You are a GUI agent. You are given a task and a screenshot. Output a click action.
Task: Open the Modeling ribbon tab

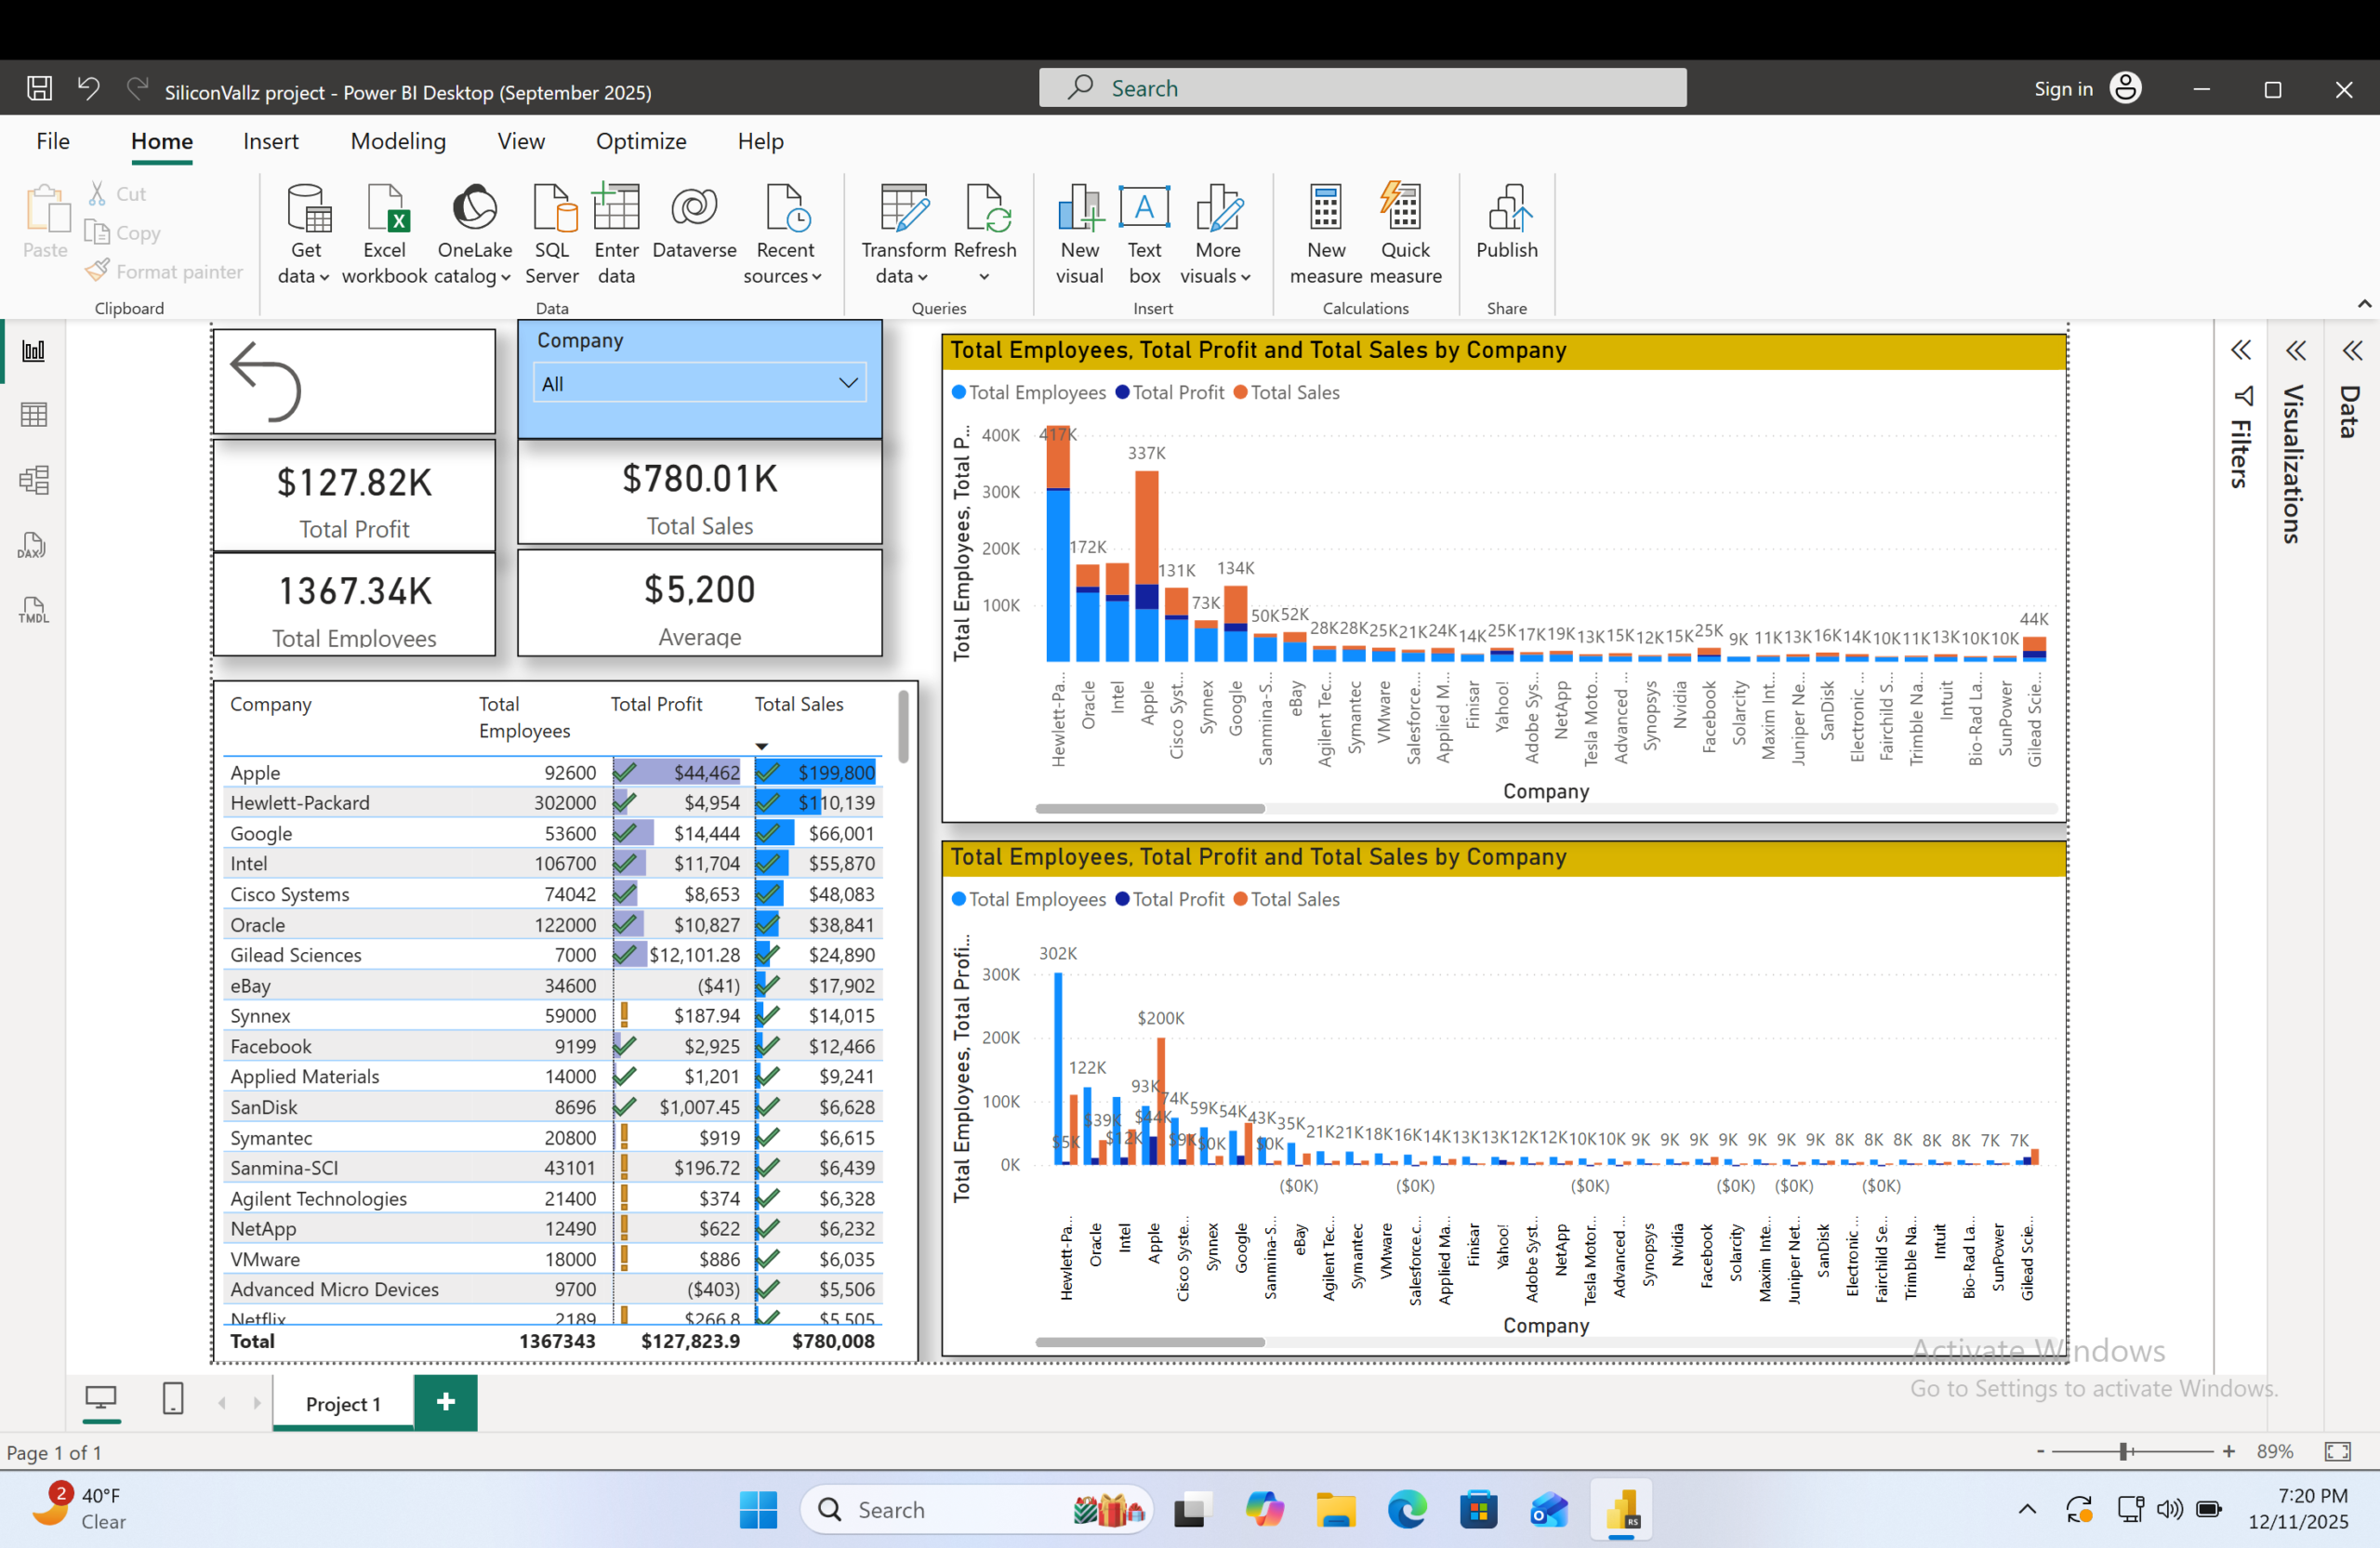click(398, 141)
